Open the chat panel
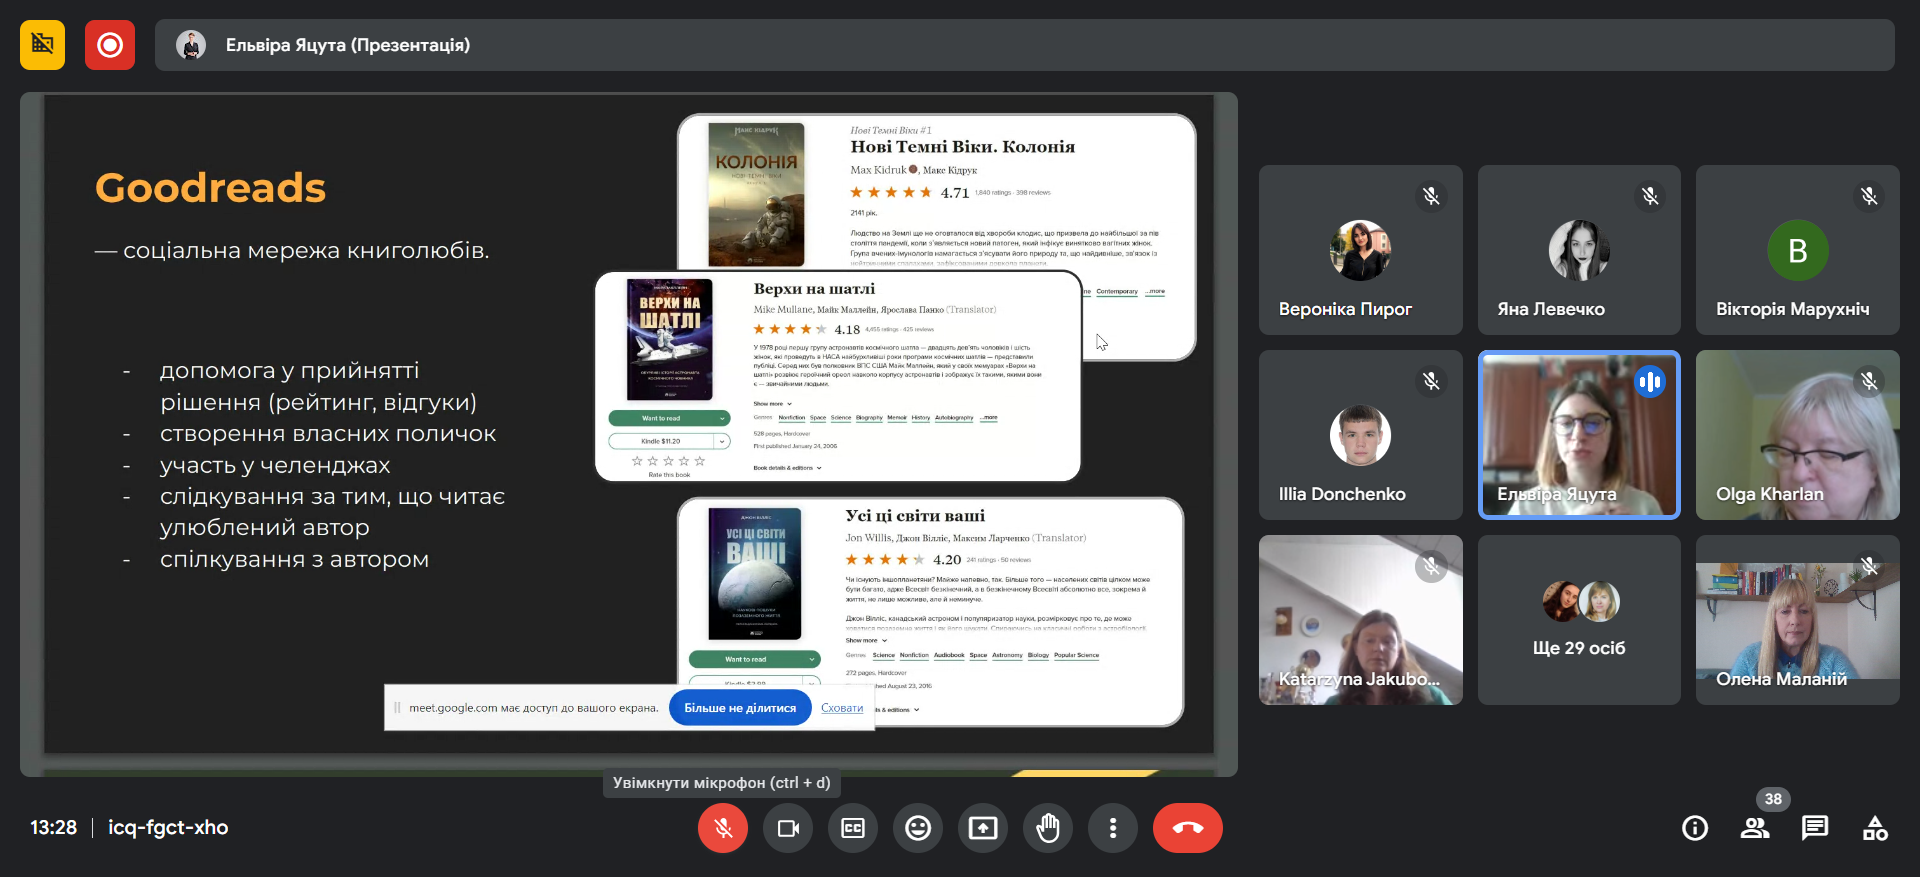The width and height of the screenshot is (1920, 877). coord(1815,828)
